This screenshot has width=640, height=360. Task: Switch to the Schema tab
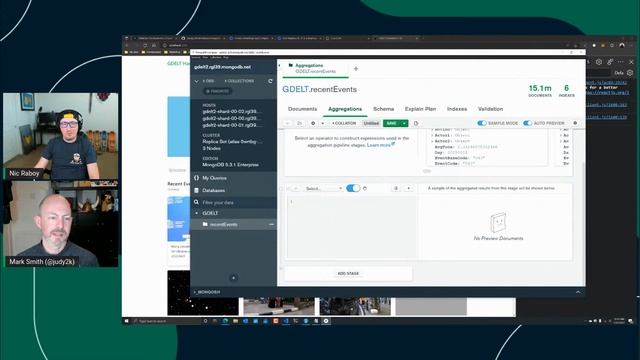[383, 109]
